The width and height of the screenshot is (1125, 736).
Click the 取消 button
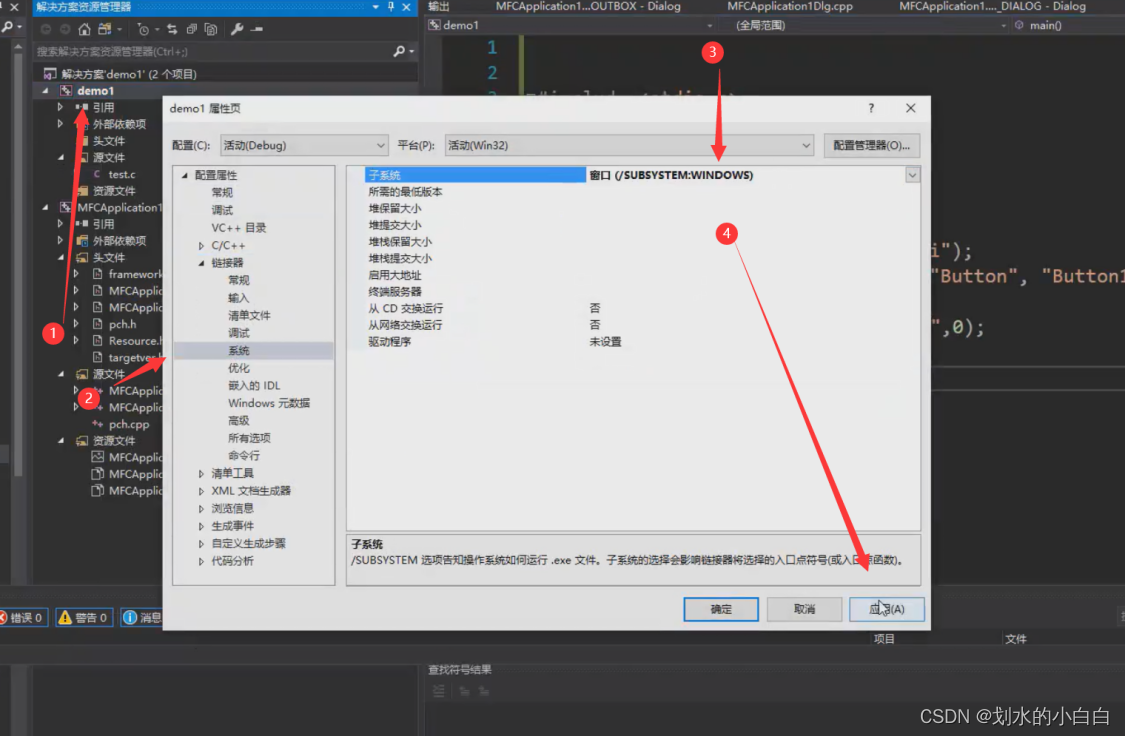pos(804,609)
